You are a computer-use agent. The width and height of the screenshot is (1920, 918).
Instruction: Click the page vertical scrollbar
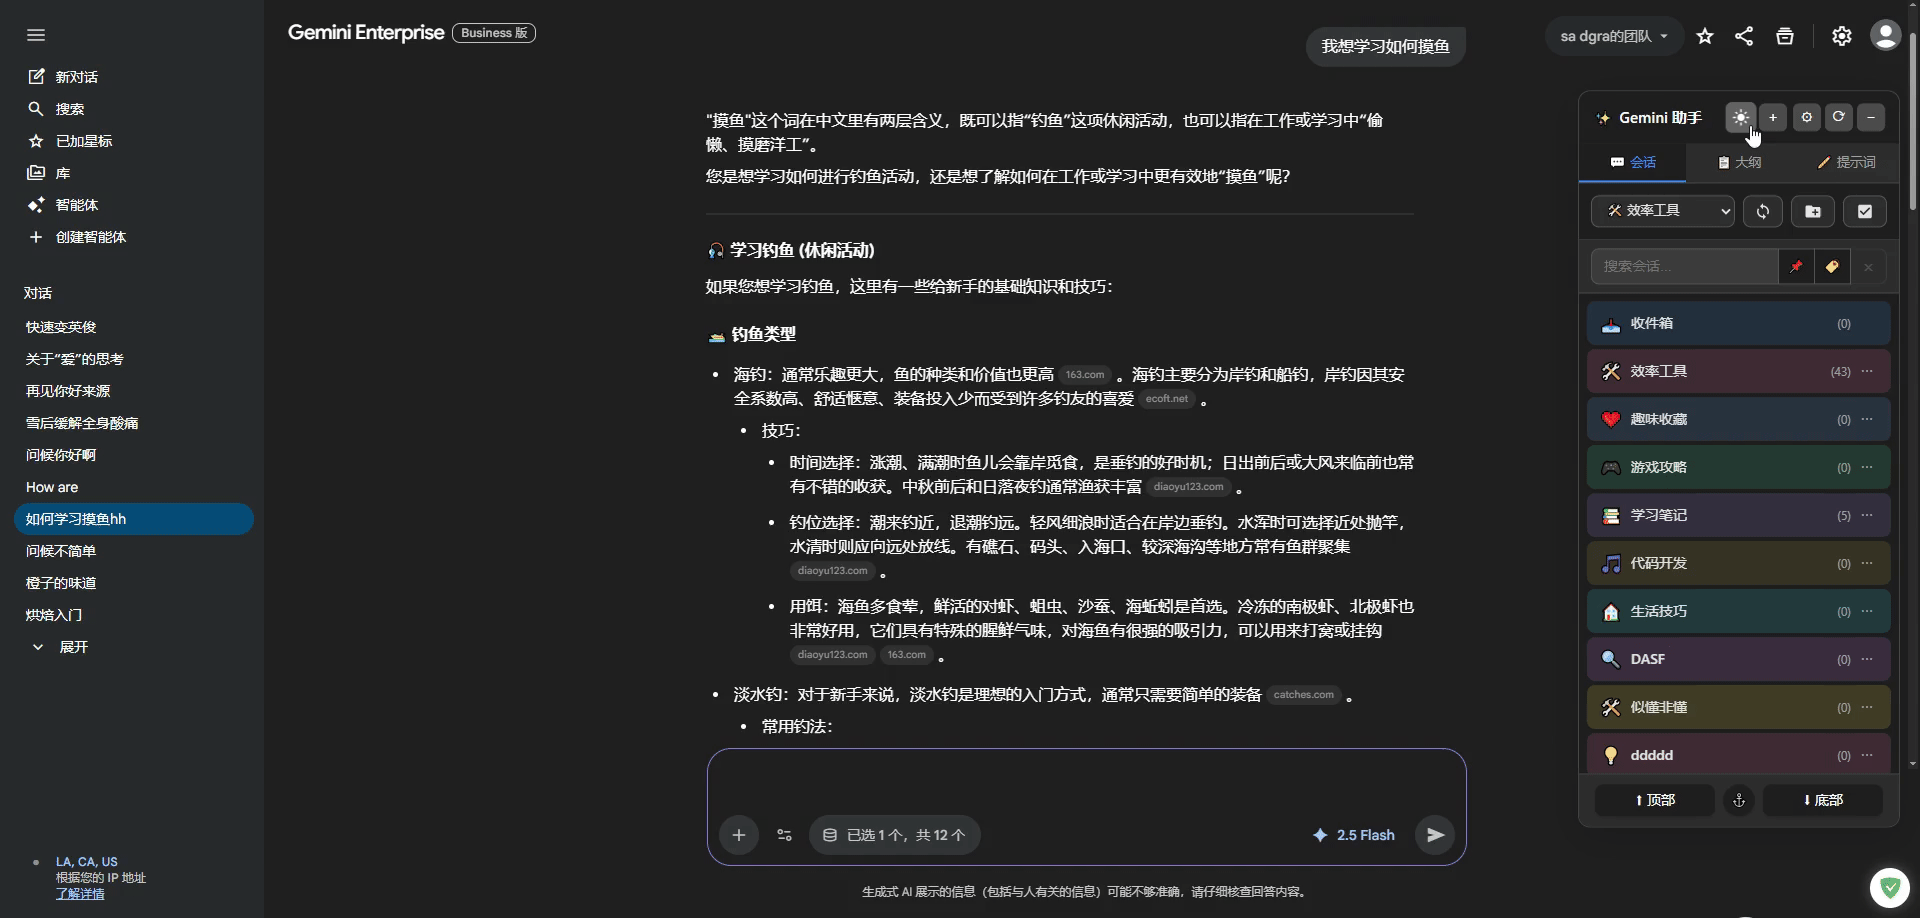(x=1913, y=120)
